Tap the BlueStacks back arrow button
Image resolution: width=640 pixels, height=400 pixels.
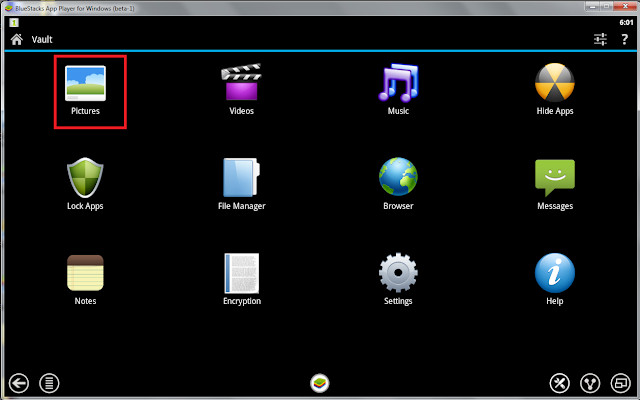click(19, 383)
